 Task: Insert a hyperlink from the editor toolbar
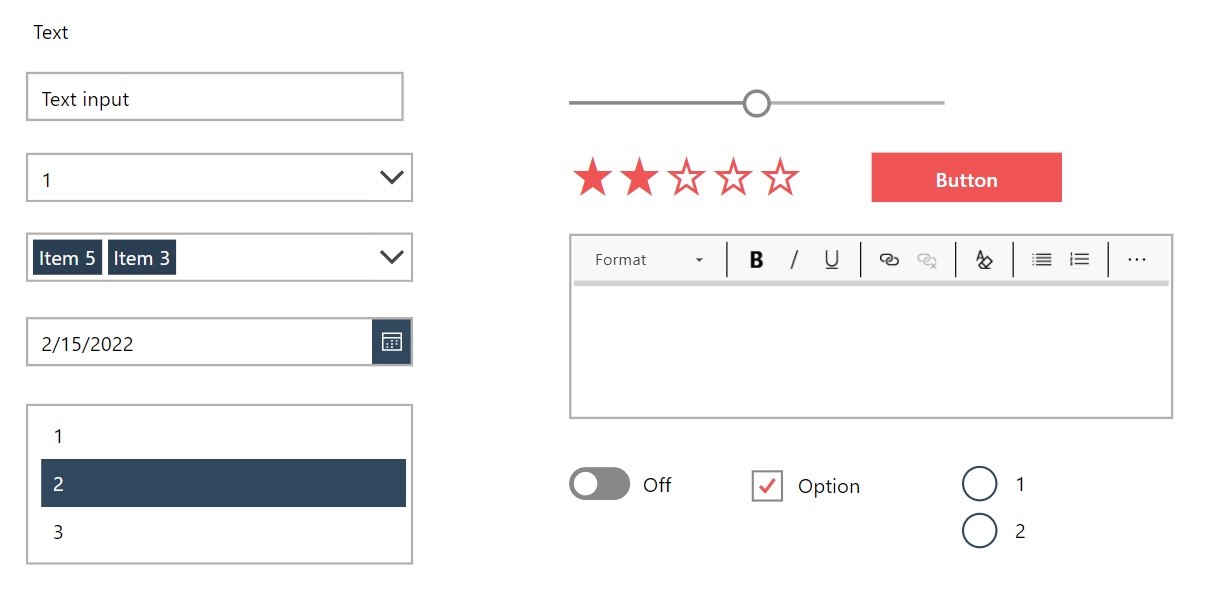[889, 259]
